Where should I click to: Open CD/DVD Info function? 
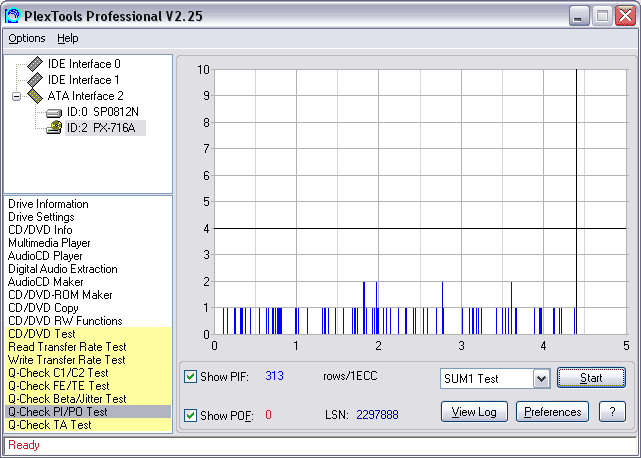coord(40,230)
